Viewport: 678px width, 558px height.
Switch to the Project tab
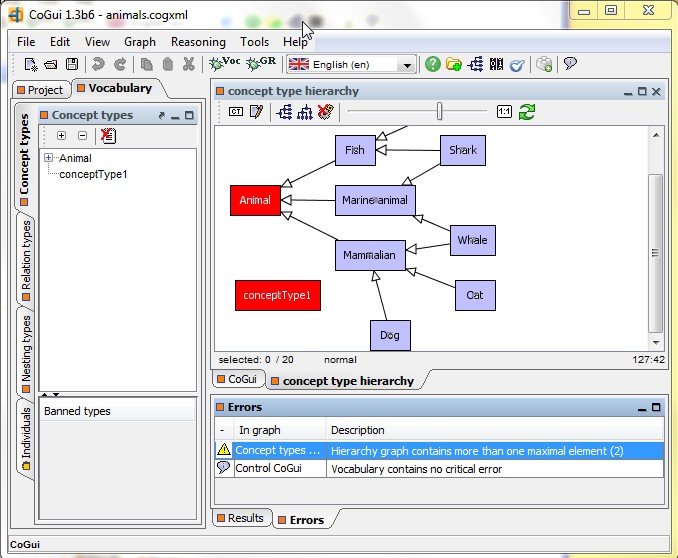[x=40, y=90]
